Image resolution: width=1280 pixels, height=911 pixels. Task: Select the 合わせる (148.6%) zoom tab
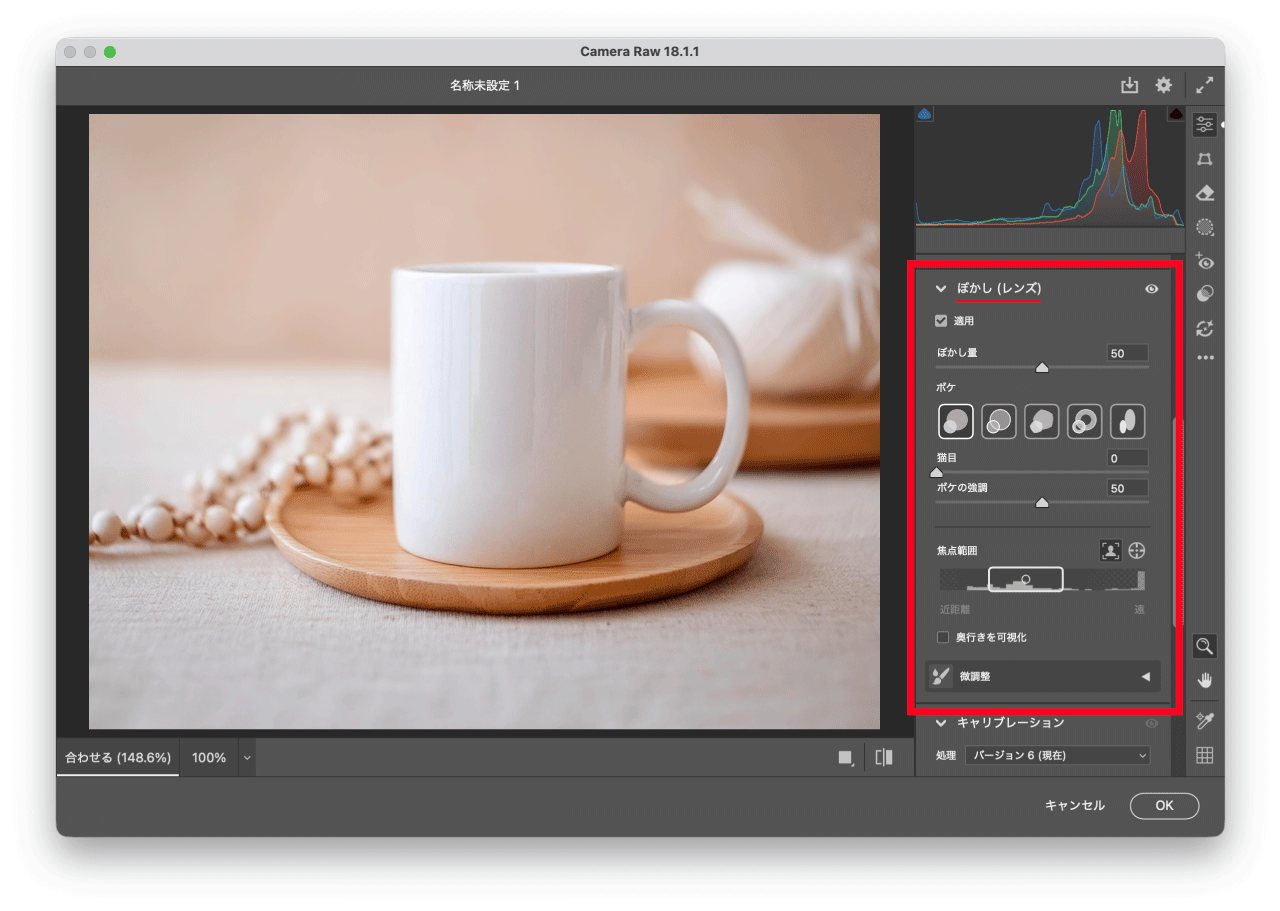(118, 758)
